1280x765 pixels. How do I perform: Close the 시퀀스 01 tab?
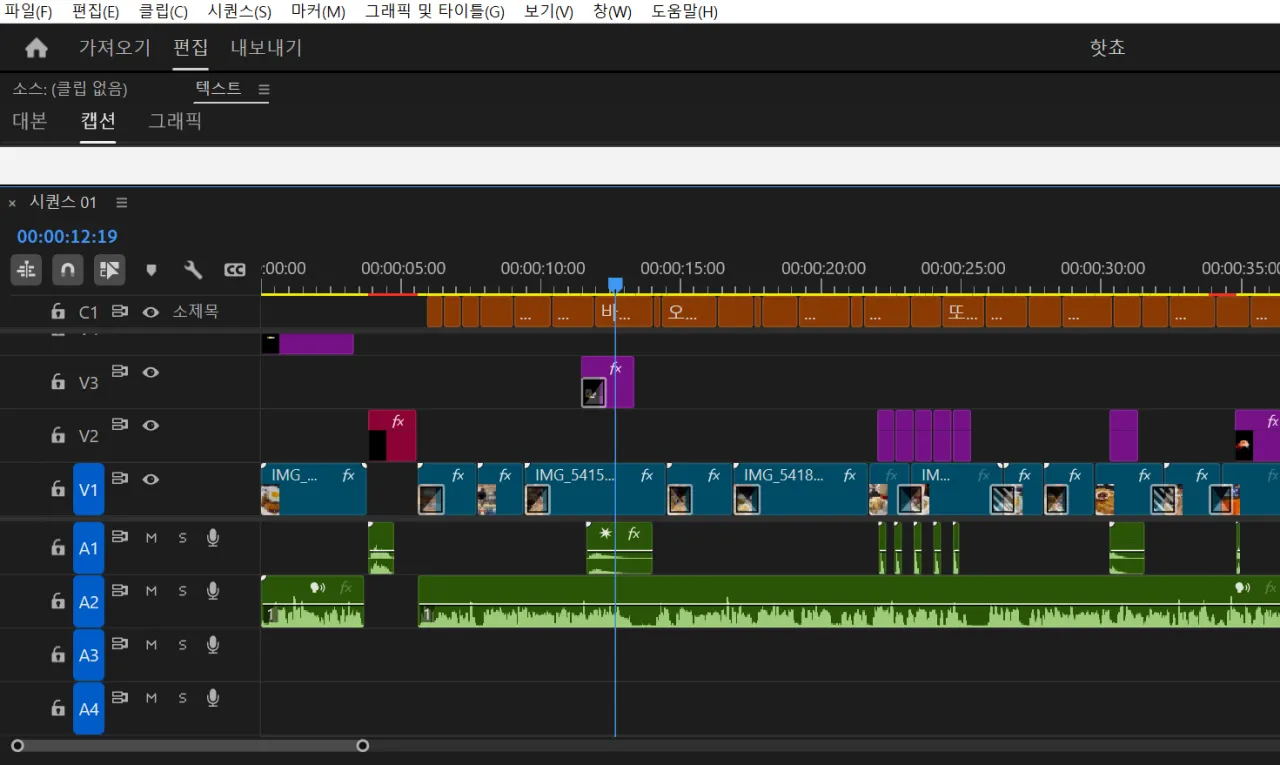point(13,203)
